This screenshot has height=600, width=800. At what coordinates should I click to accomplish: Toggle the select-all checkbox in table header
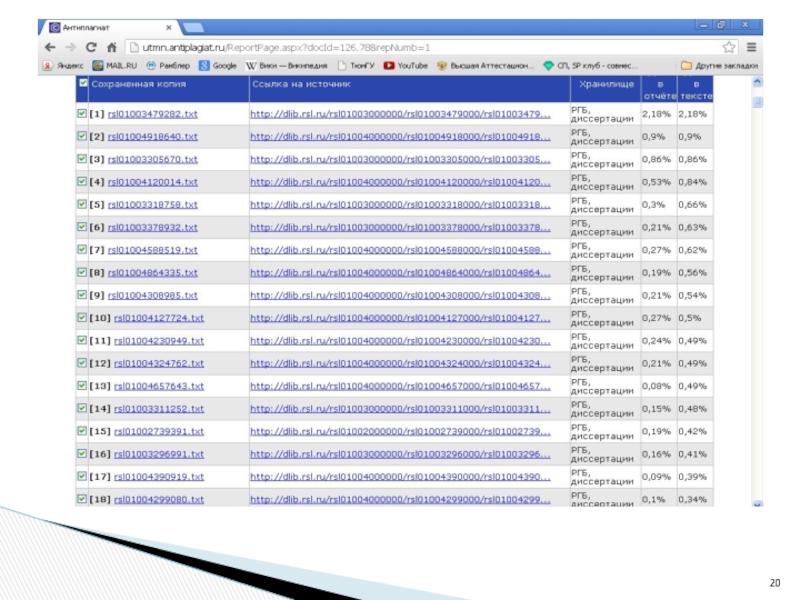tap(82, 85)
